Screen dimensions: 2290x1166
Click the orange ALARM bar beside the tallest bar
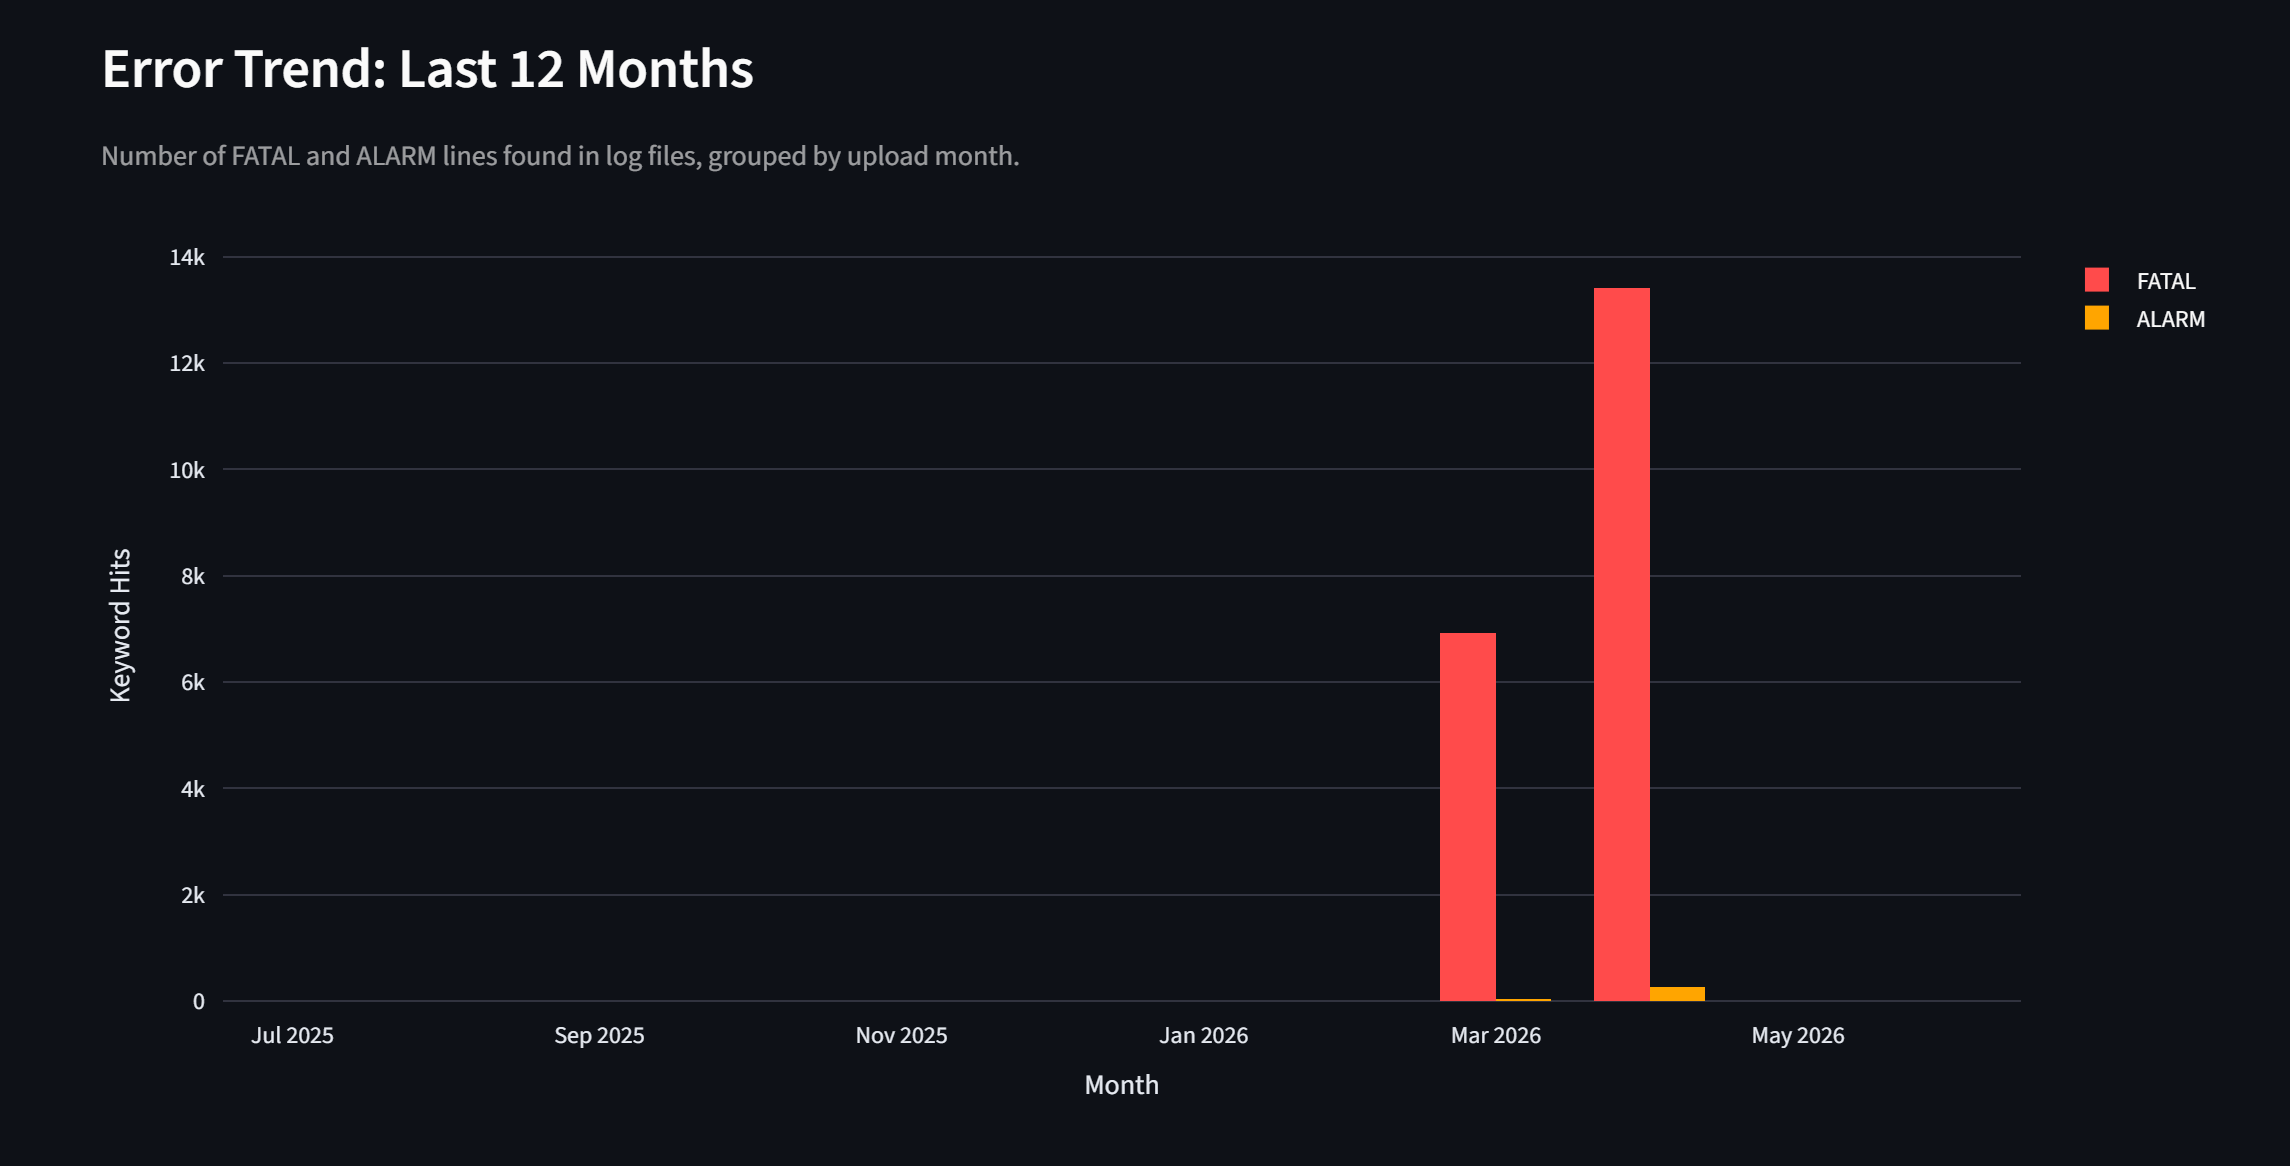1677,994
